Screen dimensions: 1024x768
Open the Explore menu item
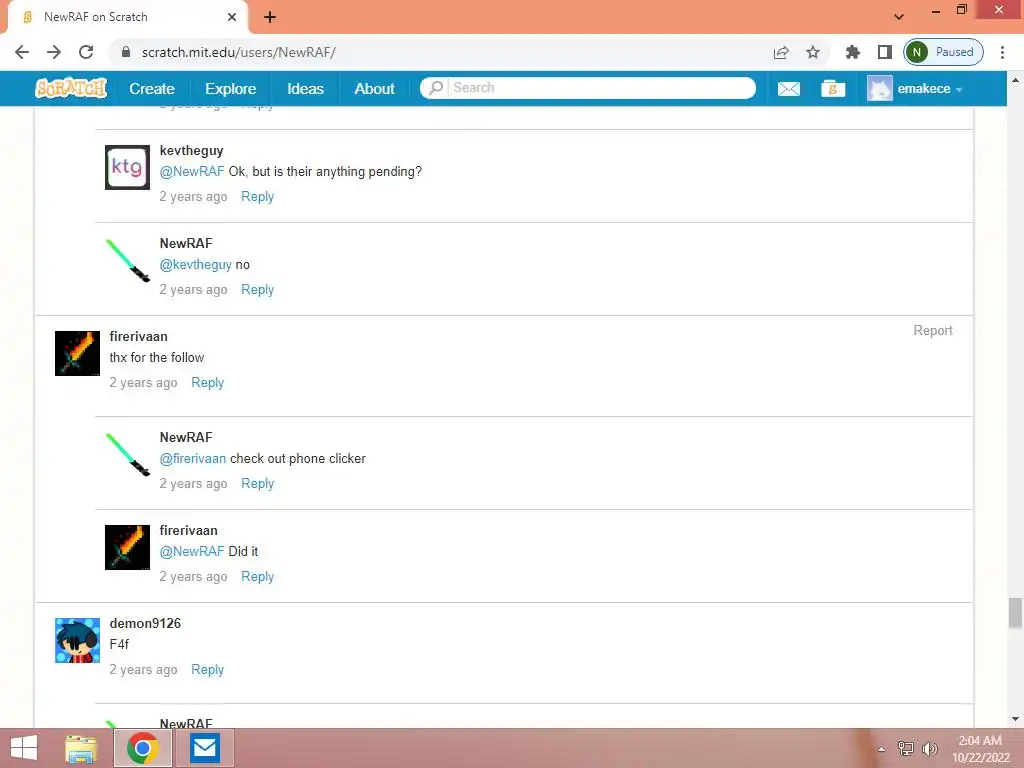click(231, 88)
